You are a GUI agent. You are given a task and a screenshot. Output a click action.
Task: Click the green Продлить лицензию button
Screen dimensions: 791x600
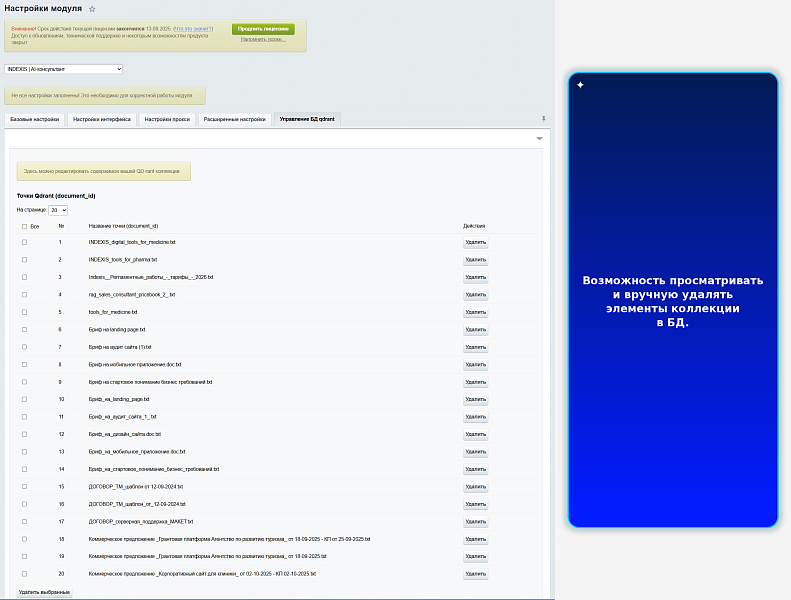click(x=263, y=29)
